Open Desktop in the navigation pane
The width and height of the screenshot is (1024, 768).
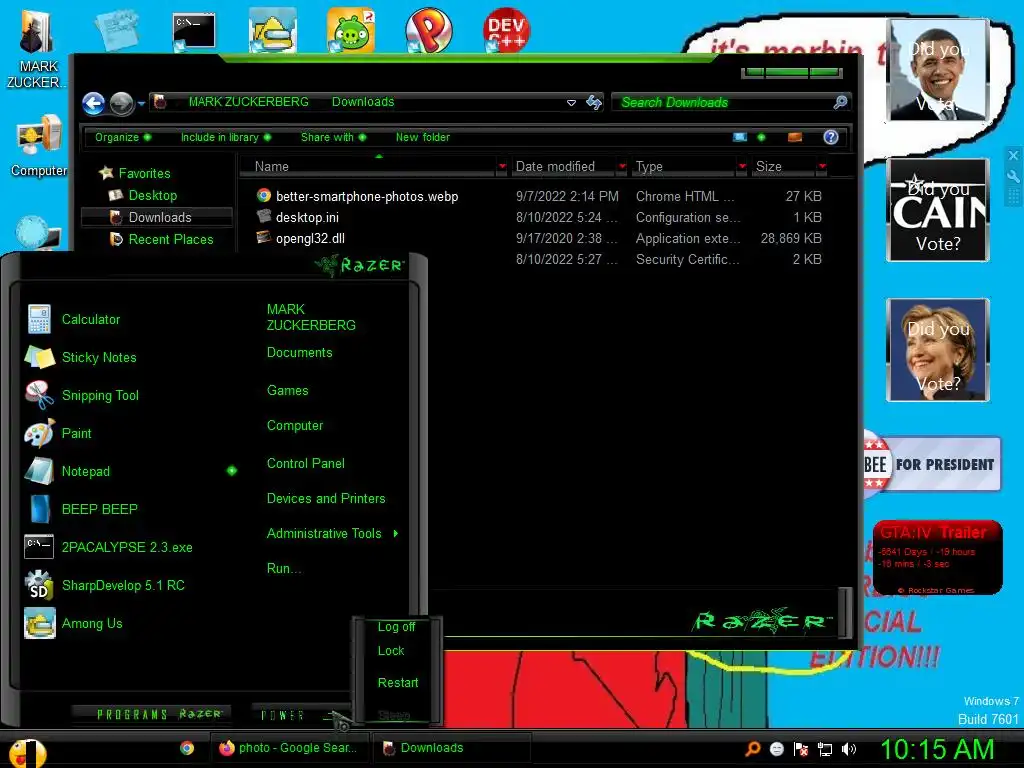(152, 195)
